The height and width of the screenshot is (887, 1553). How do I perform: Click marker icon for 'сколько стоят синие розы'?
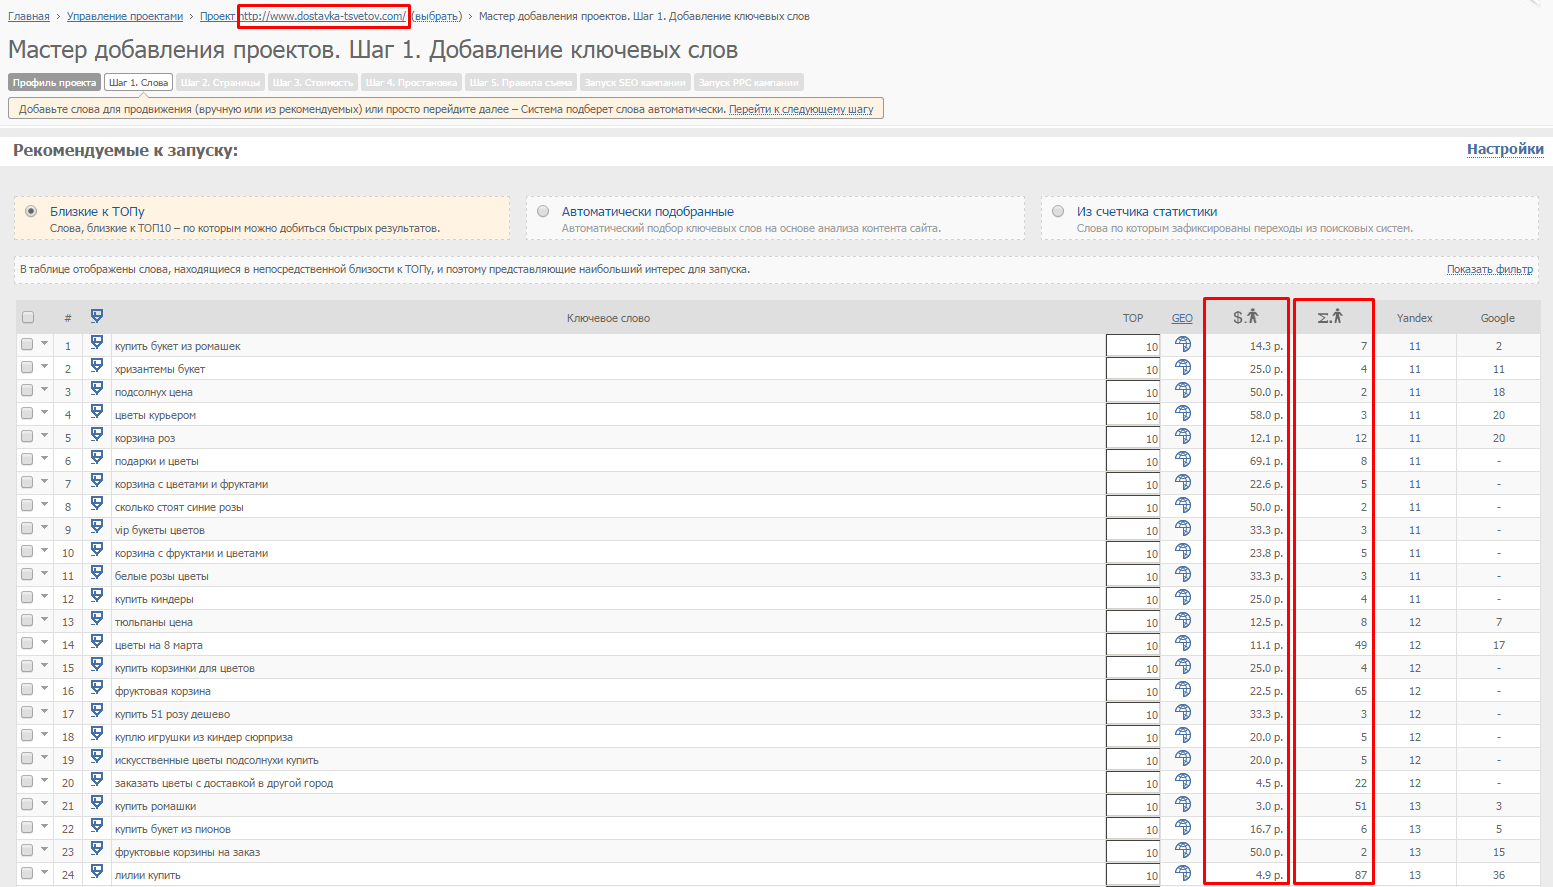97,504
